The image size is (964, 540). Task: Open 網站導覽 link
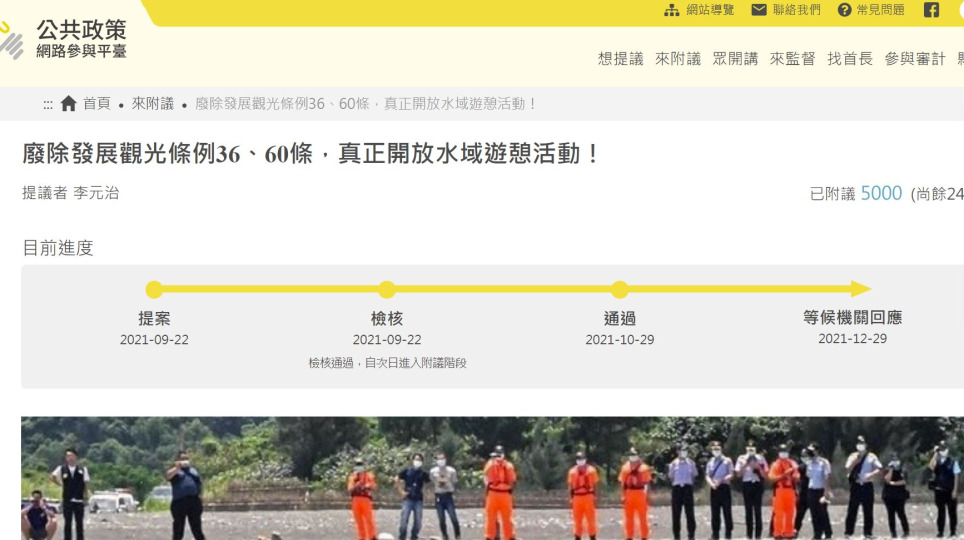tap(710, 10)
